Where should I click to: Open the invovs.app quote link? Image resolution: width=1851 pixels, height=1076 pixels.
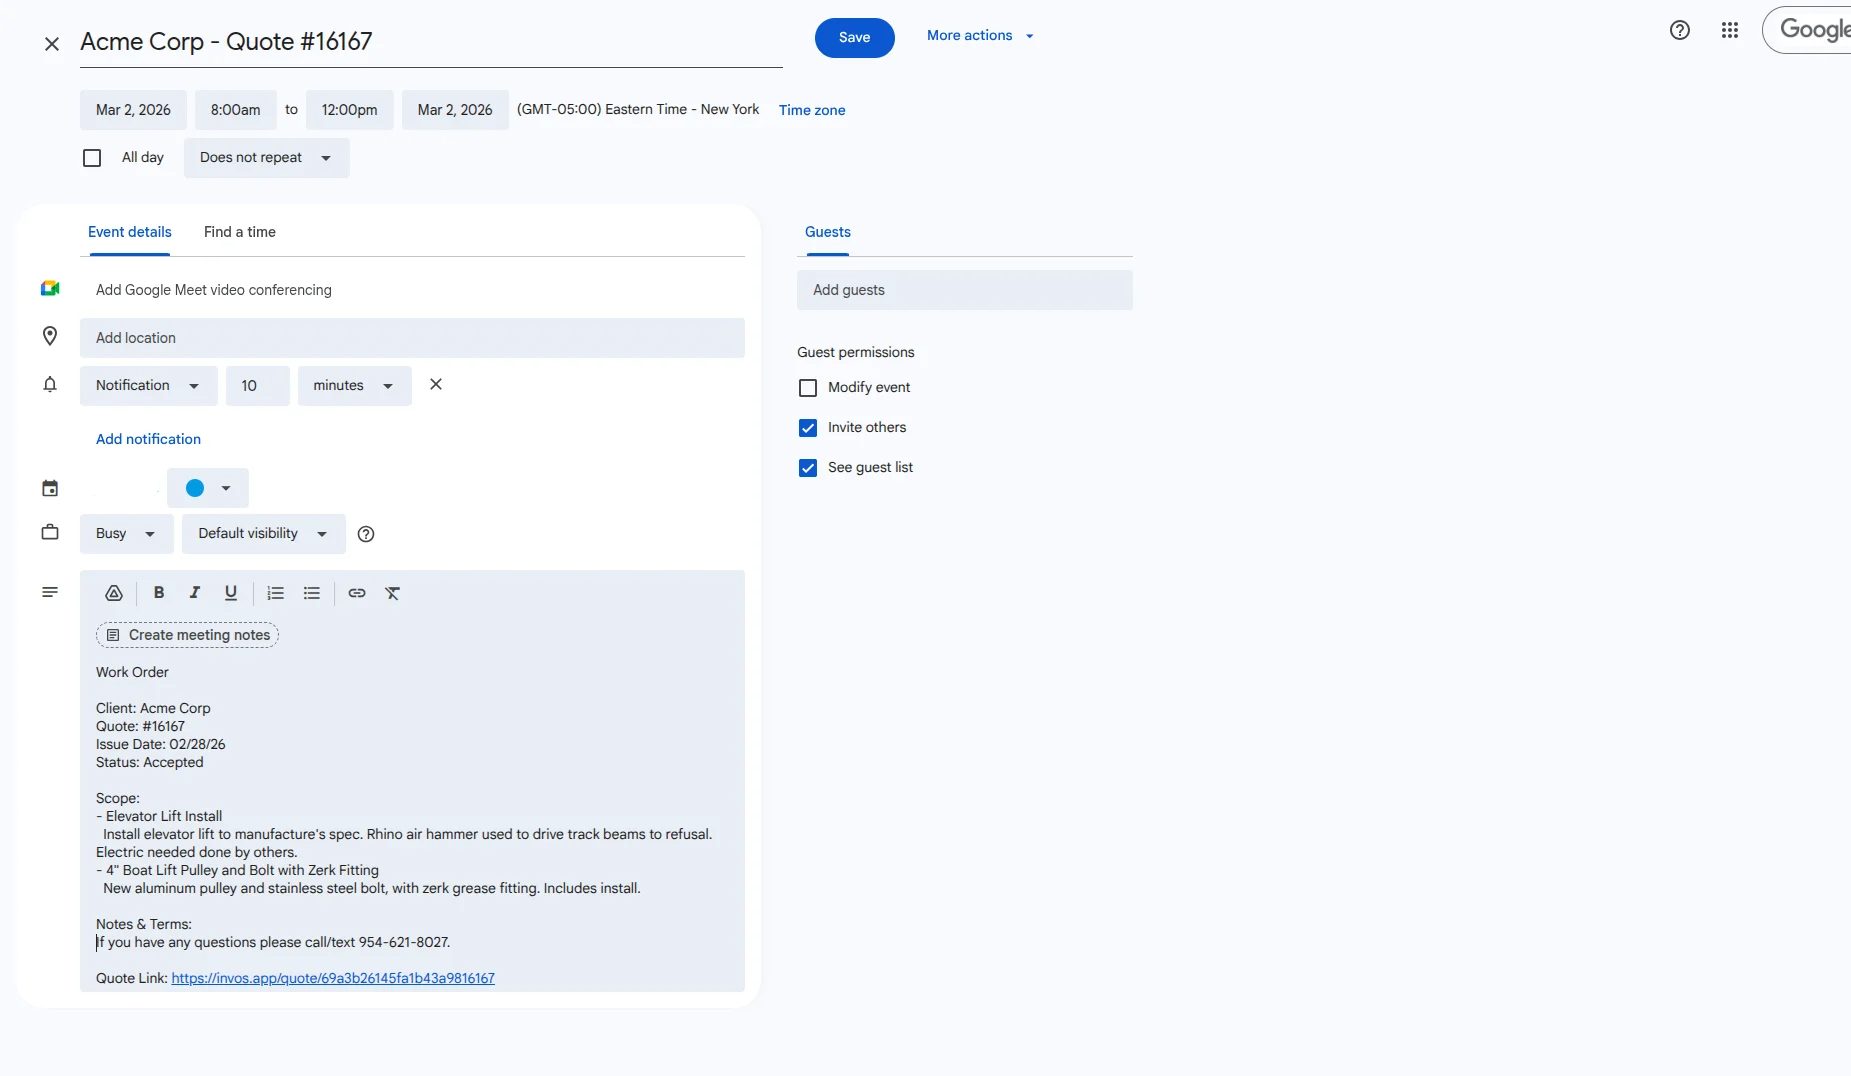333,978
